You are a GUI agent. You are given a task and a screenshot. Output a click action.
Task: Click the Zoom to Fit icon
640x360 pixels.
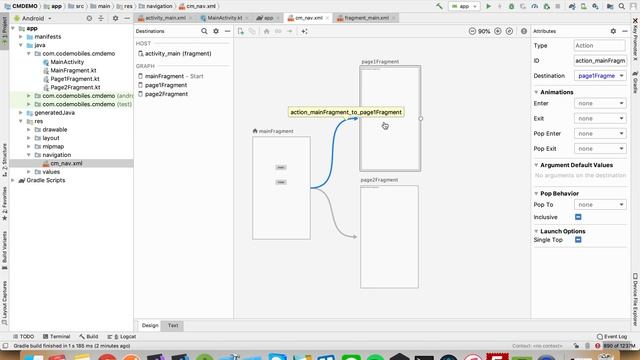click(x=509, y=31)
